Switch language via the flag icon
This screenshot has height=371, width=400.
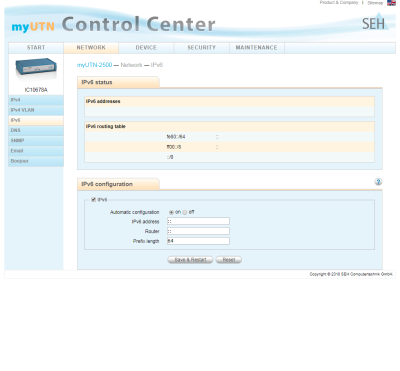click(391, 3)
